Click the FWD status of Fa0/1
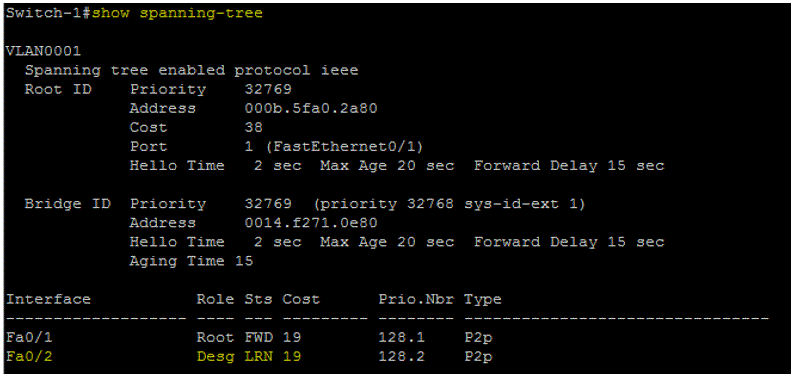This screenshot has height=378, width=795. click(x=258, y=338)
